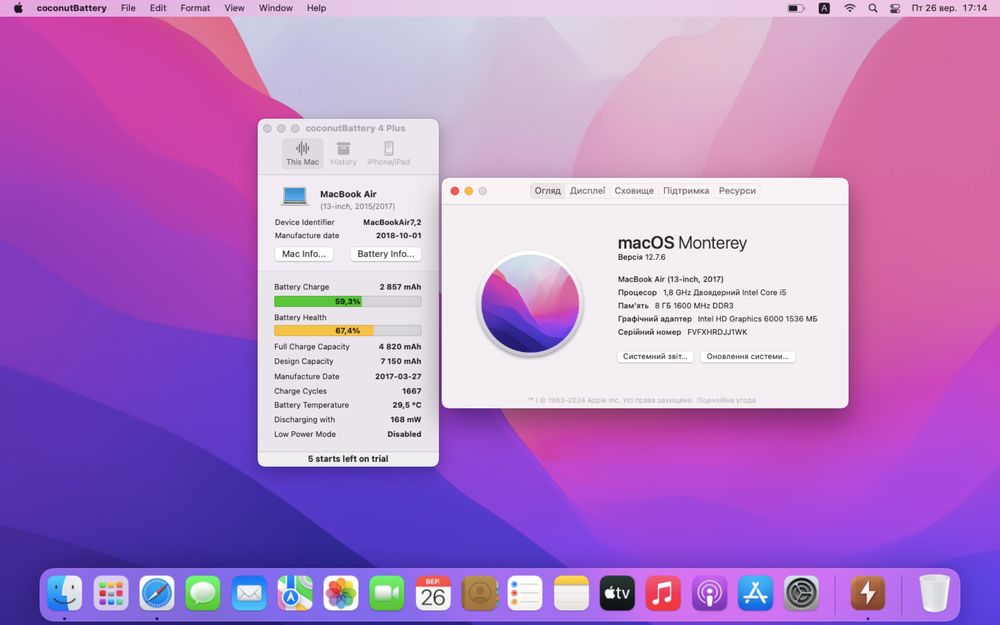
Task: Open FaceTime from the Dock
Action: (x=386, y=593)
